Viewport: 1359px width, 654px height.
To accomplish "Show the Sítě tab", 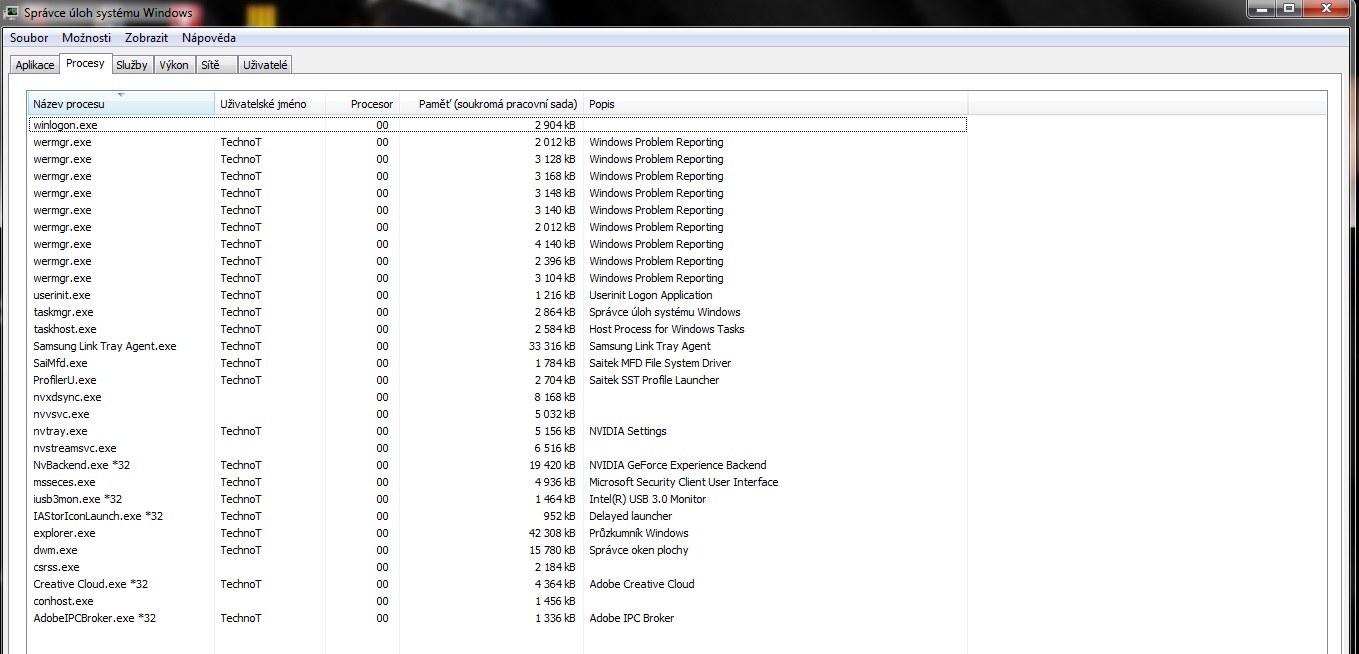I will coord(210,65).
